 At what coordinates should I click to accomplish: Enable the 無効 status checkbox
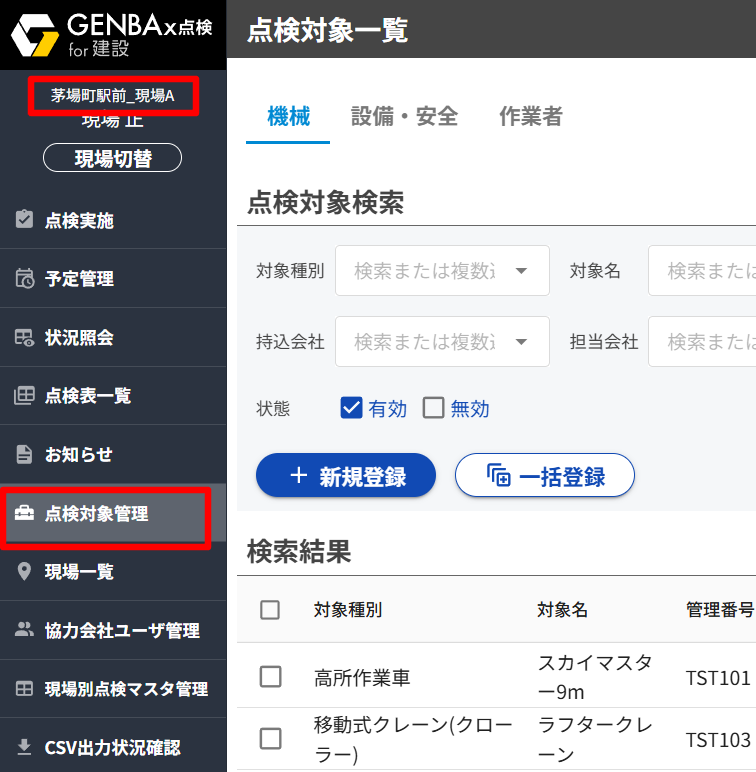[x=433, y=408]
